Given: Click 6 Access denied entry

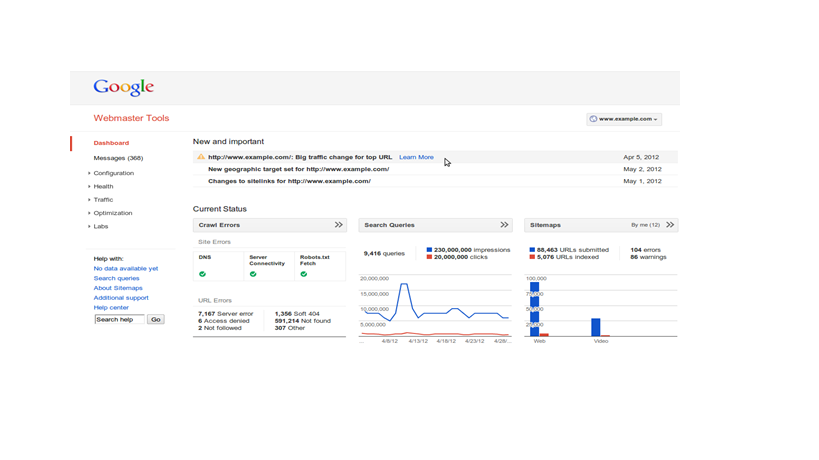Looking at the screenshot, I should pyautogui.click(x=224, y=321).
